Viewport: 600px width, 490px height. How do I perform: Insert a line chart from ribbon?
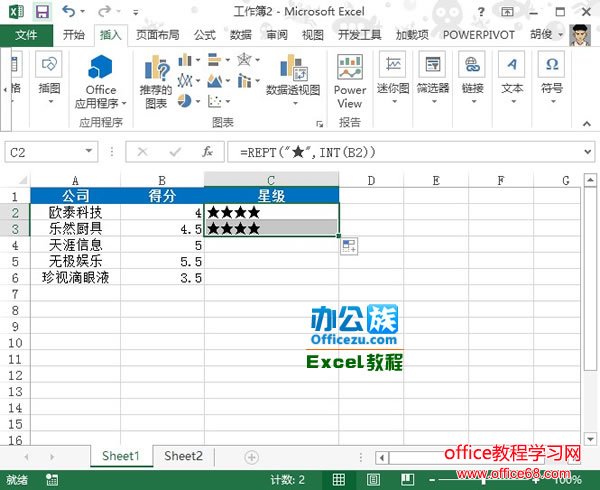click(x=185, y=81)
